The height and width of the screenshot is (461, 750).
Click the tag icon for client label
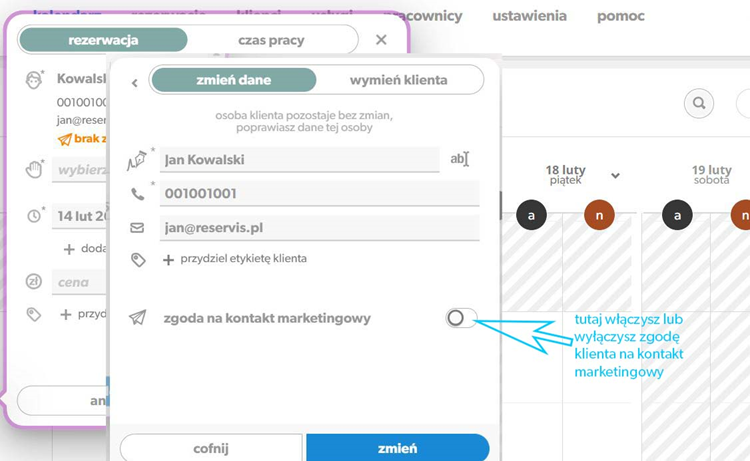click(x=138, y=260)
